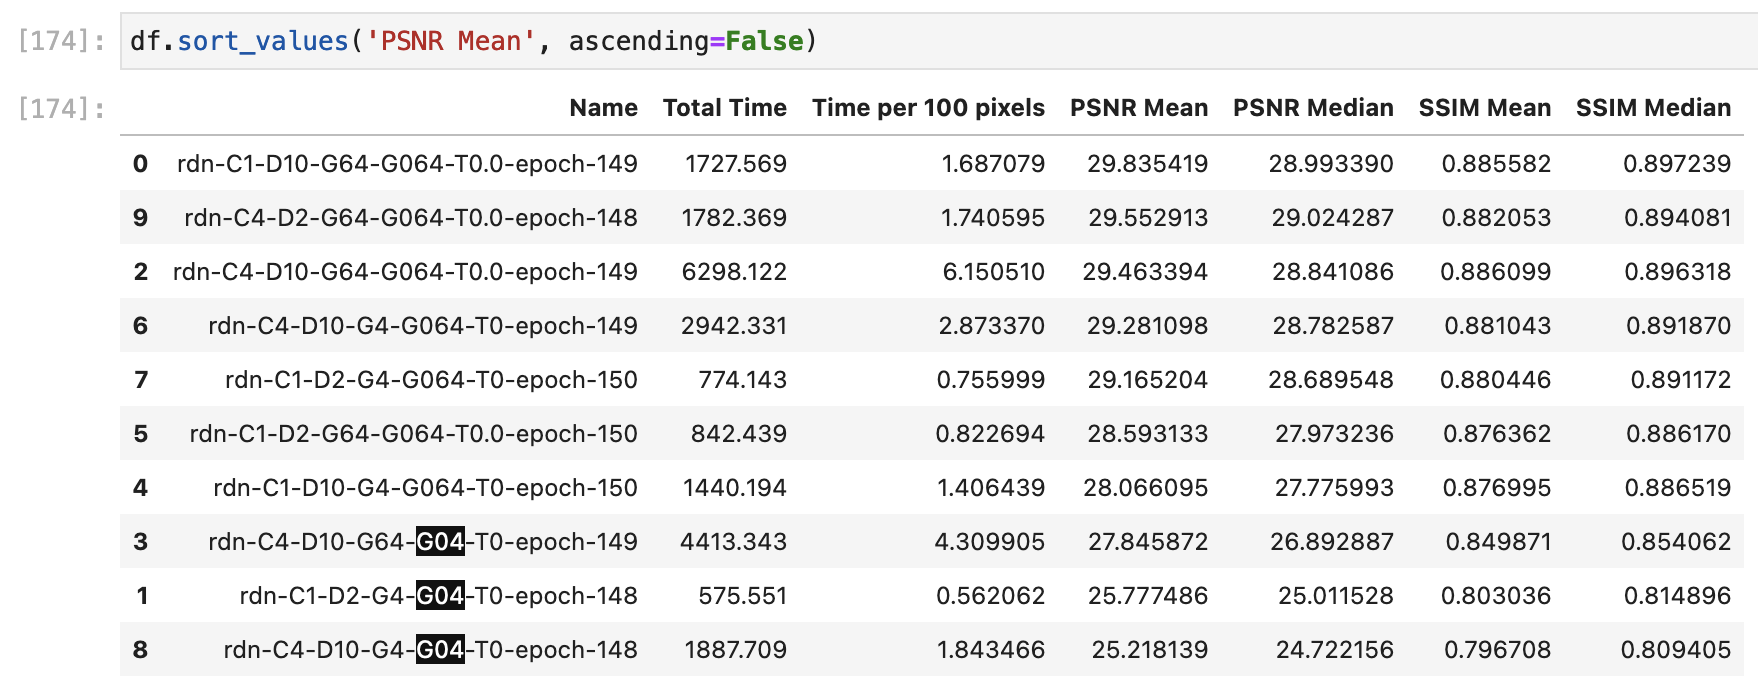Click the SSIM Median column header

1653,108
